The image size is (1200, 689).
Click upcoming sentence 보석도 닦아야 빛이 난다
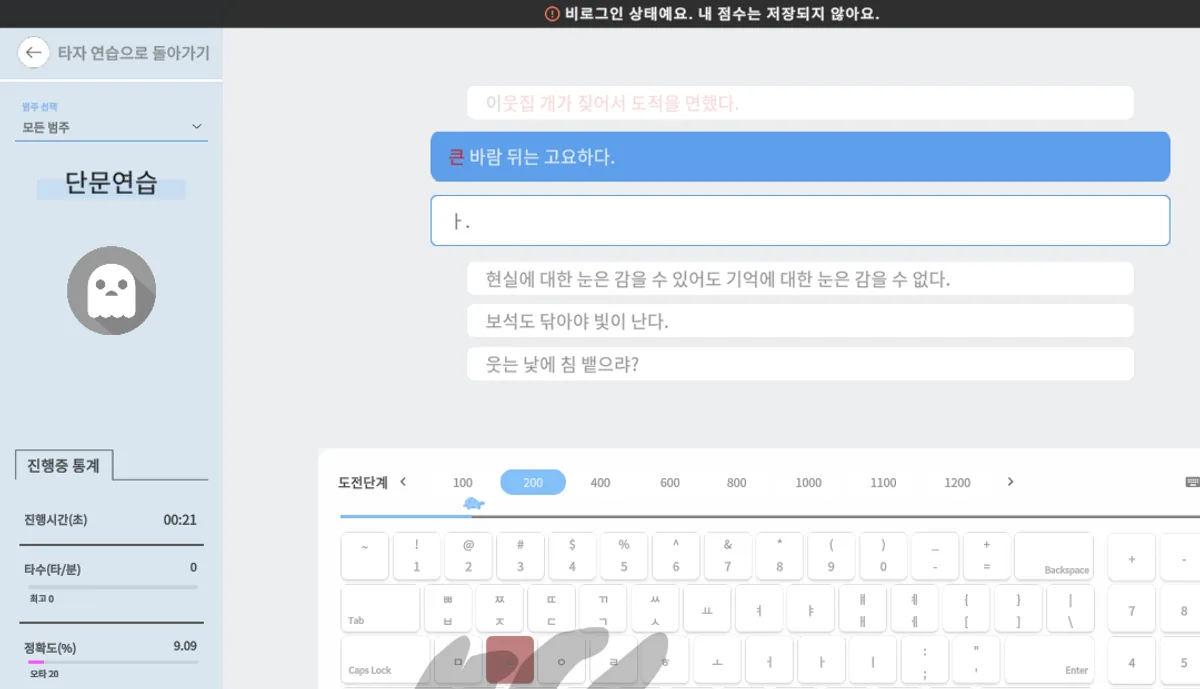tap(800, 321)
